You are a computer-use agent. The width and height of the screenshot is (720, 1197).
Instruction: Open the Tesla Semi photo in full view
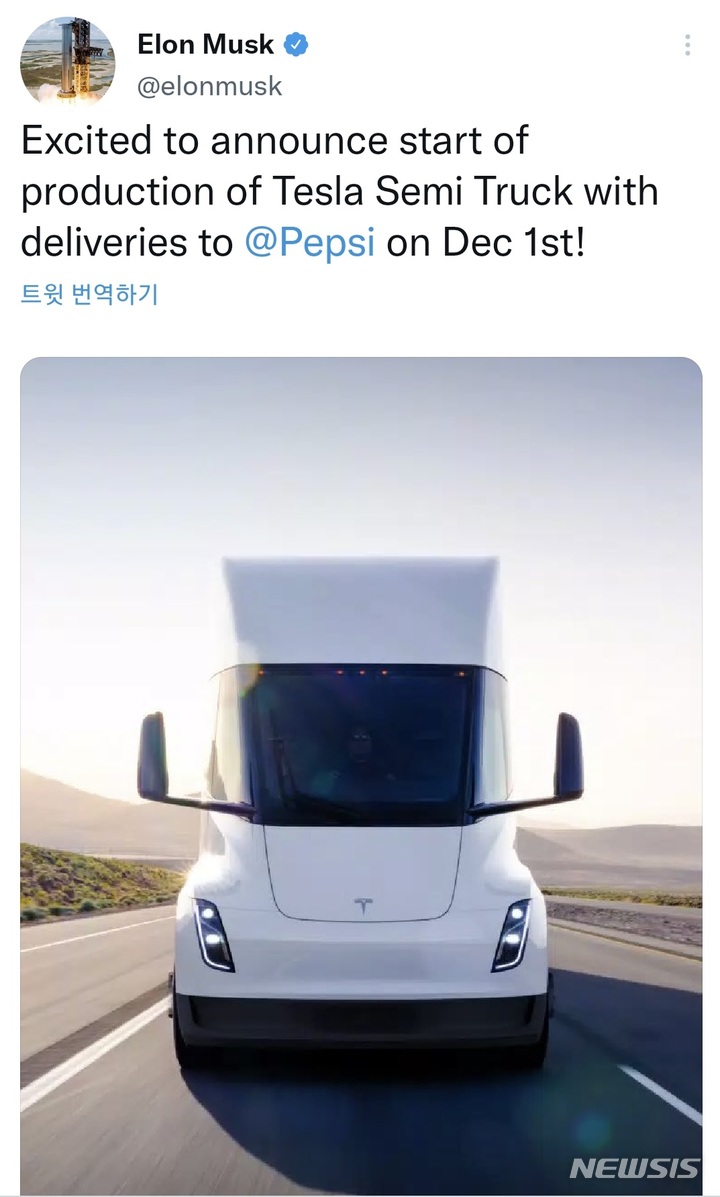click(360, 776)
